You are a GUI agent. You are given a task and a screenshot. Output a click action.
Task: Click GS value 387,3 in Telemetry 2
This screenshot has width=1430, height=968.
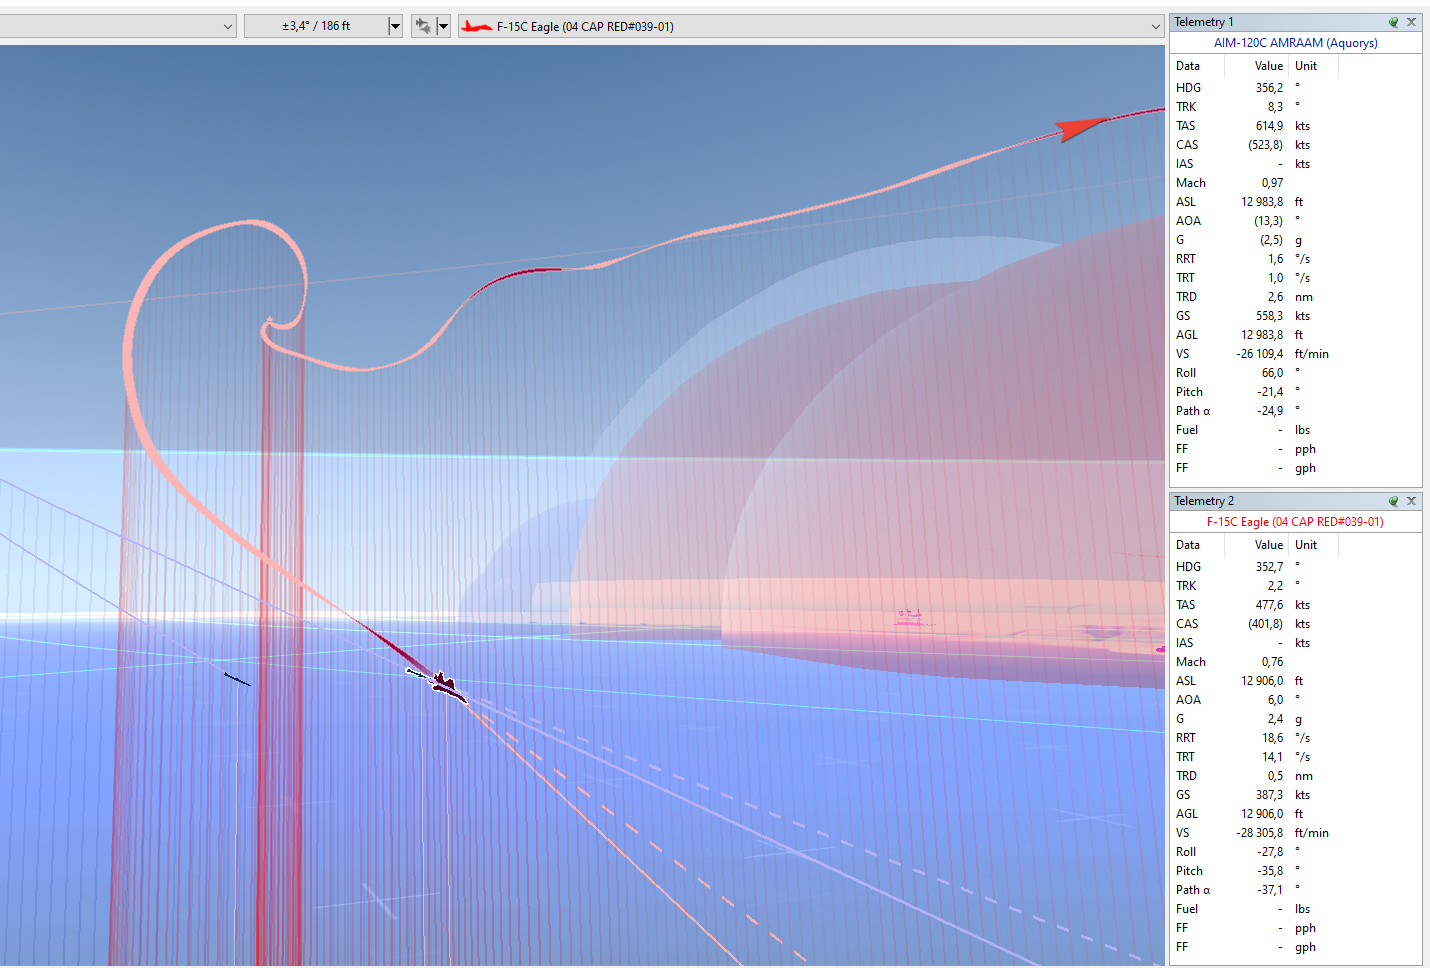point(1269,795)
